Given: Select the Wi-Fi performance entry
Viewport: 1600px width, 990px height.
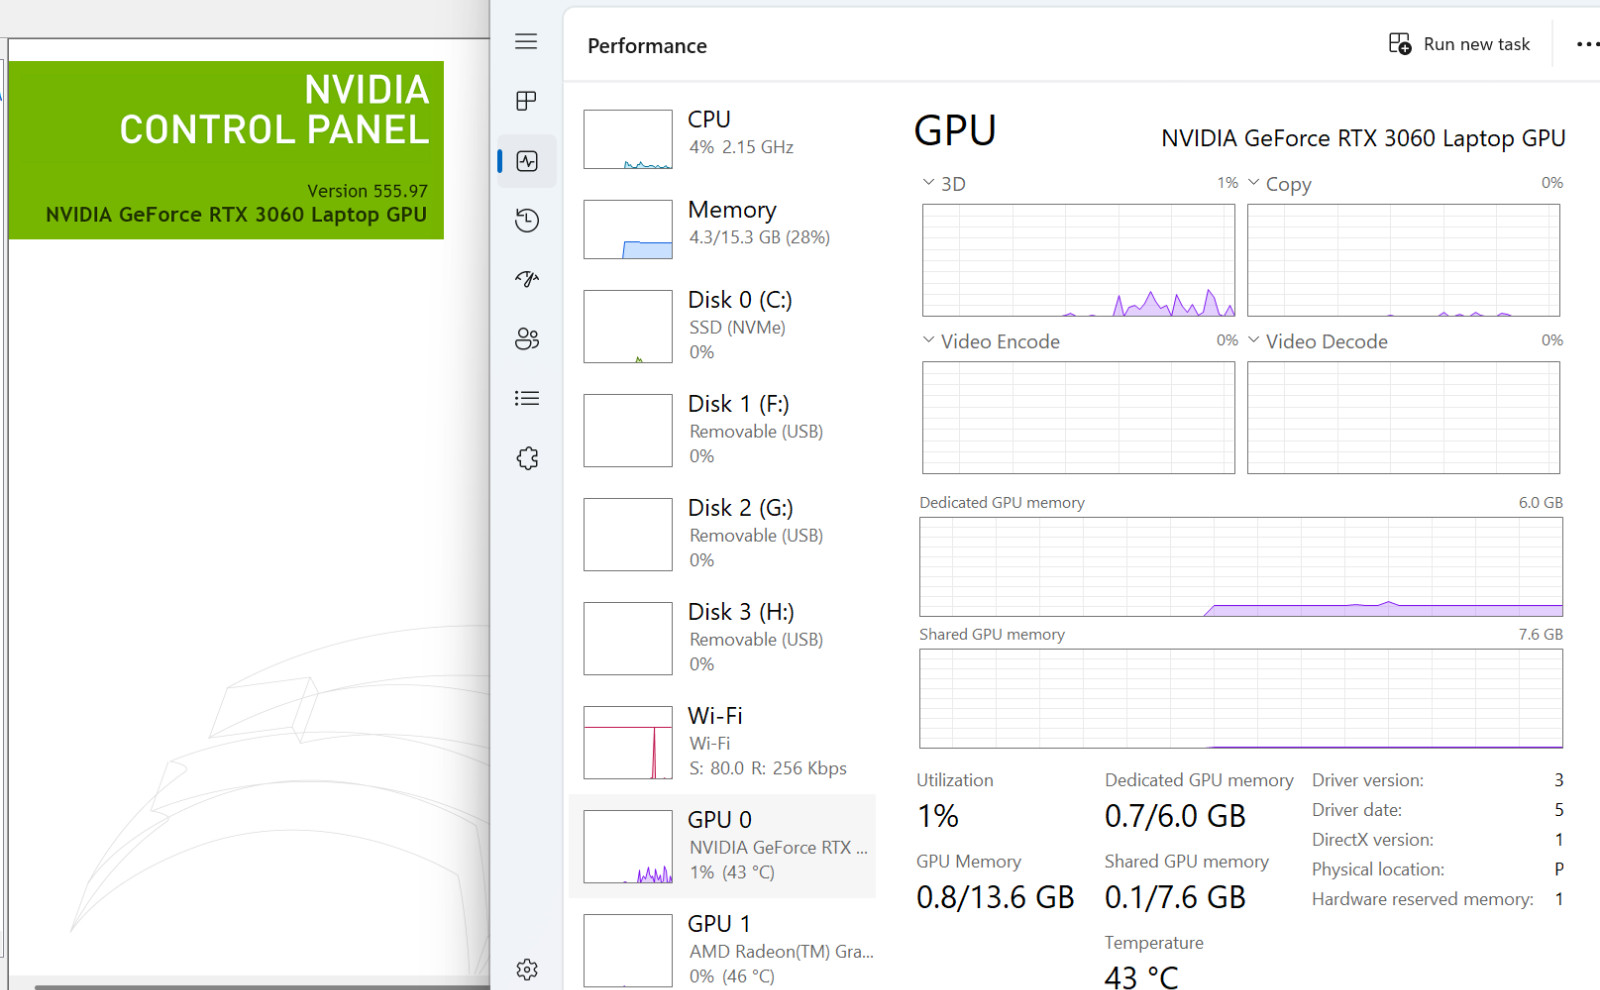Looking at the screenshot, I should pyautogui.click(x=723, y=742).
